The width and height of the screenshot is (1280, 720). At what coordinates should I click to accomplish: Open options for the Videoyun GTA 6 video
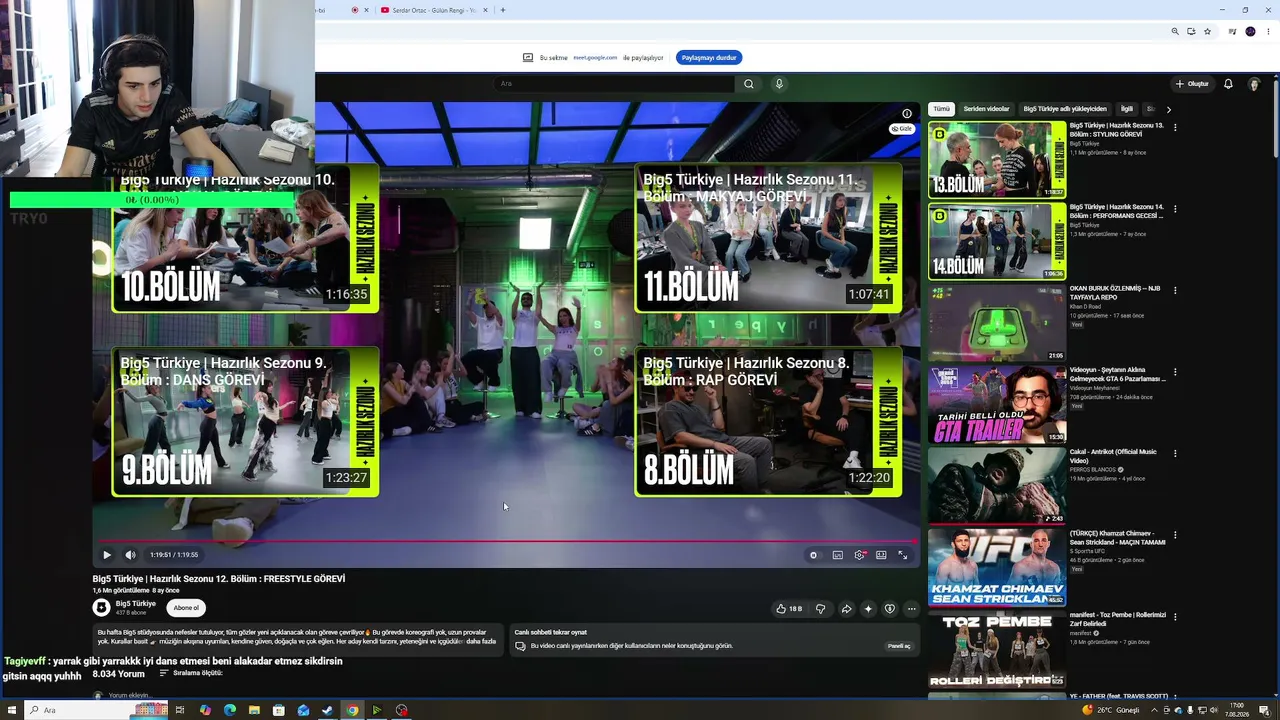click(1175, 372)
